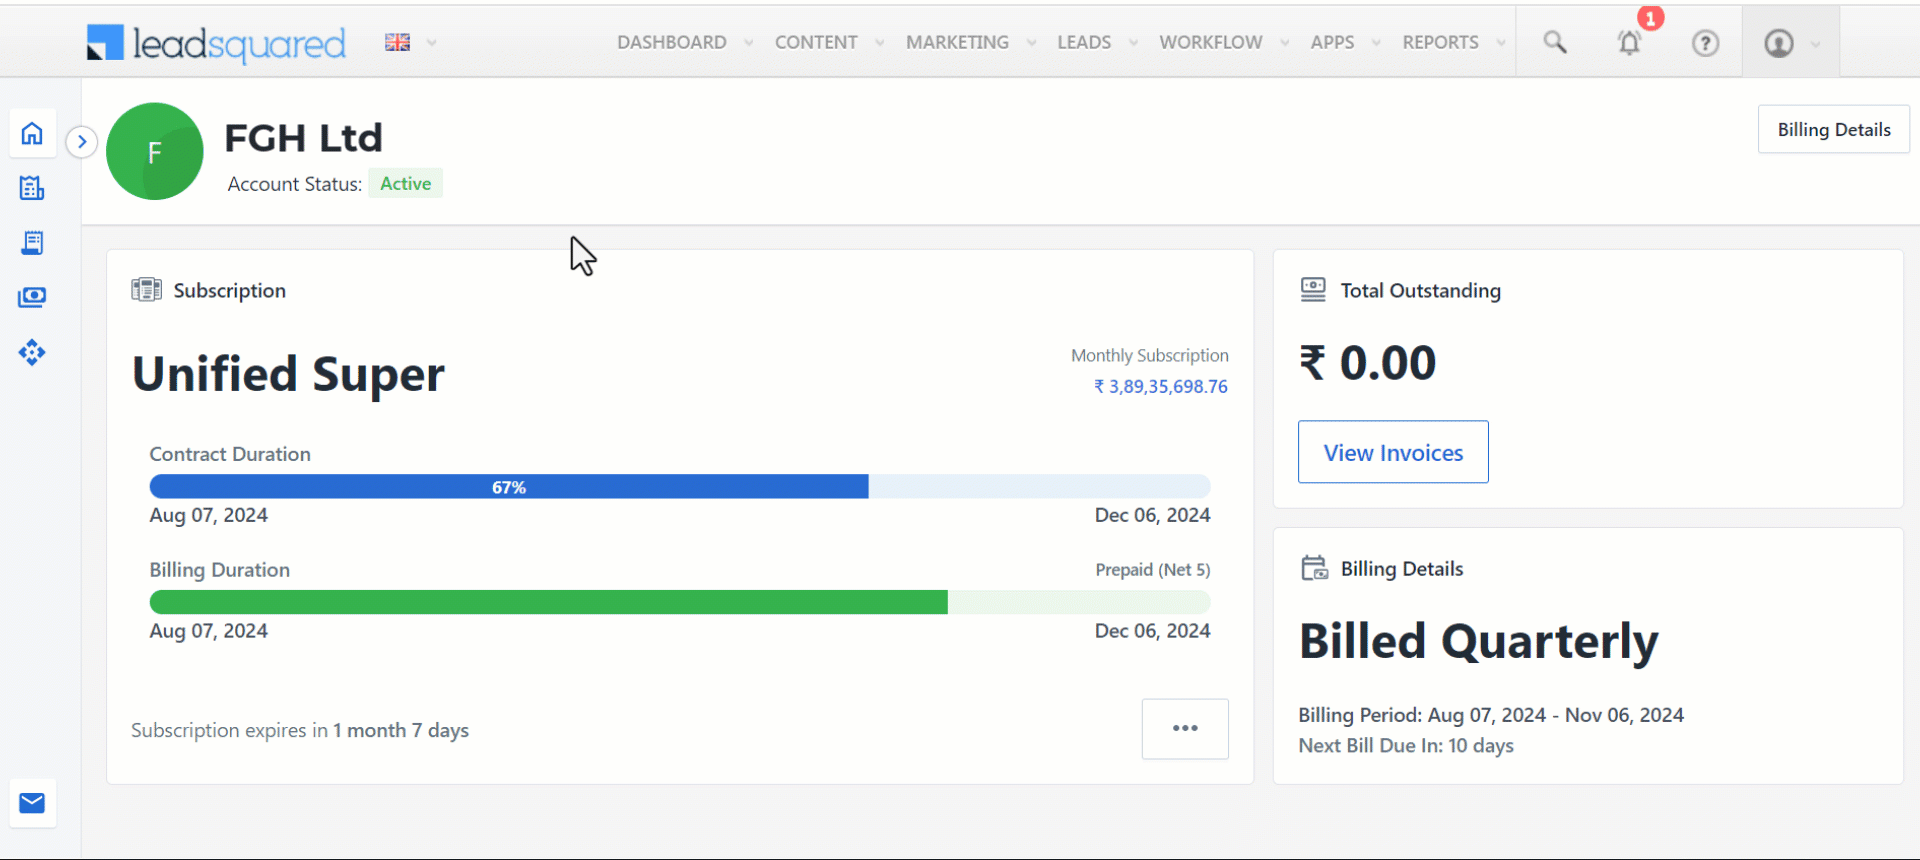Click the ₹ 0.00 outstanding amount
1920x860 pixels.
(x=1368, y=363)
